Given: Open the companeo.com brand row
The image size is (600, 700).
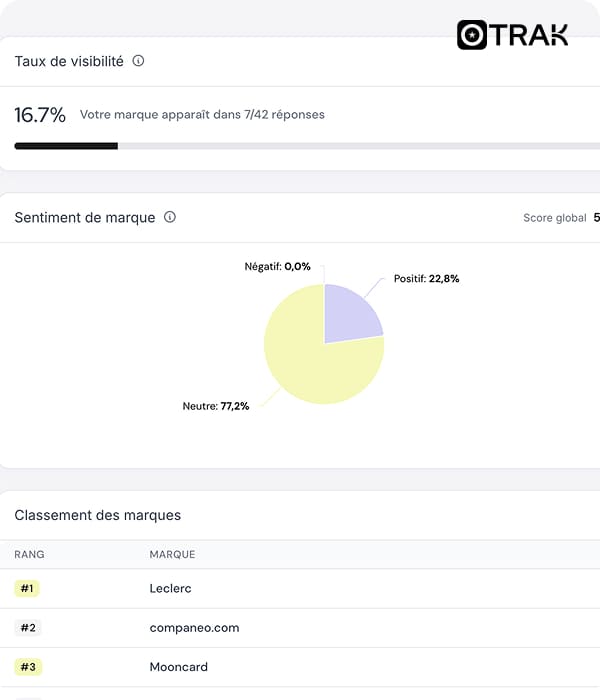Looking at the screenshot, I should [300, 628].
